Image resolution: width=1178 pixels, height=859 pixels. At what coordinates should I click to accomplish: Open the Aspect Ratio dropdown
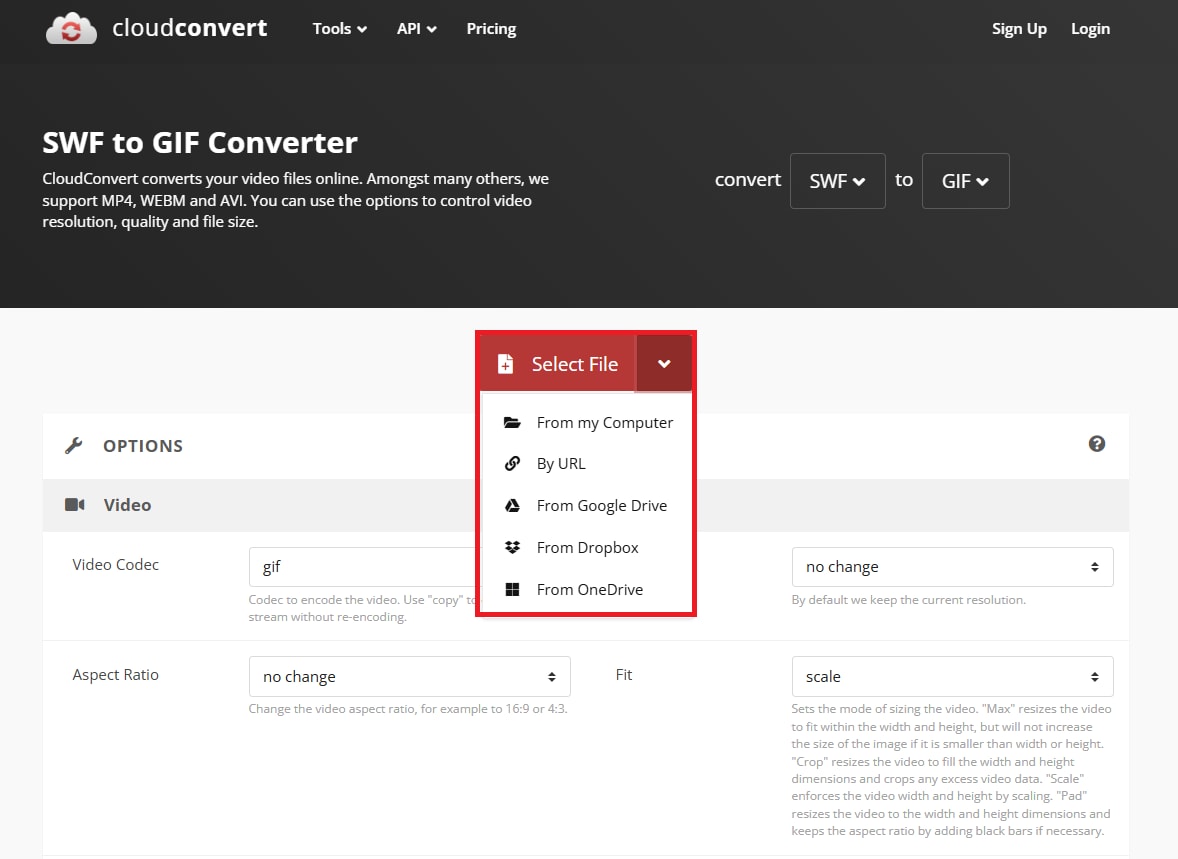tap(409, 676)
